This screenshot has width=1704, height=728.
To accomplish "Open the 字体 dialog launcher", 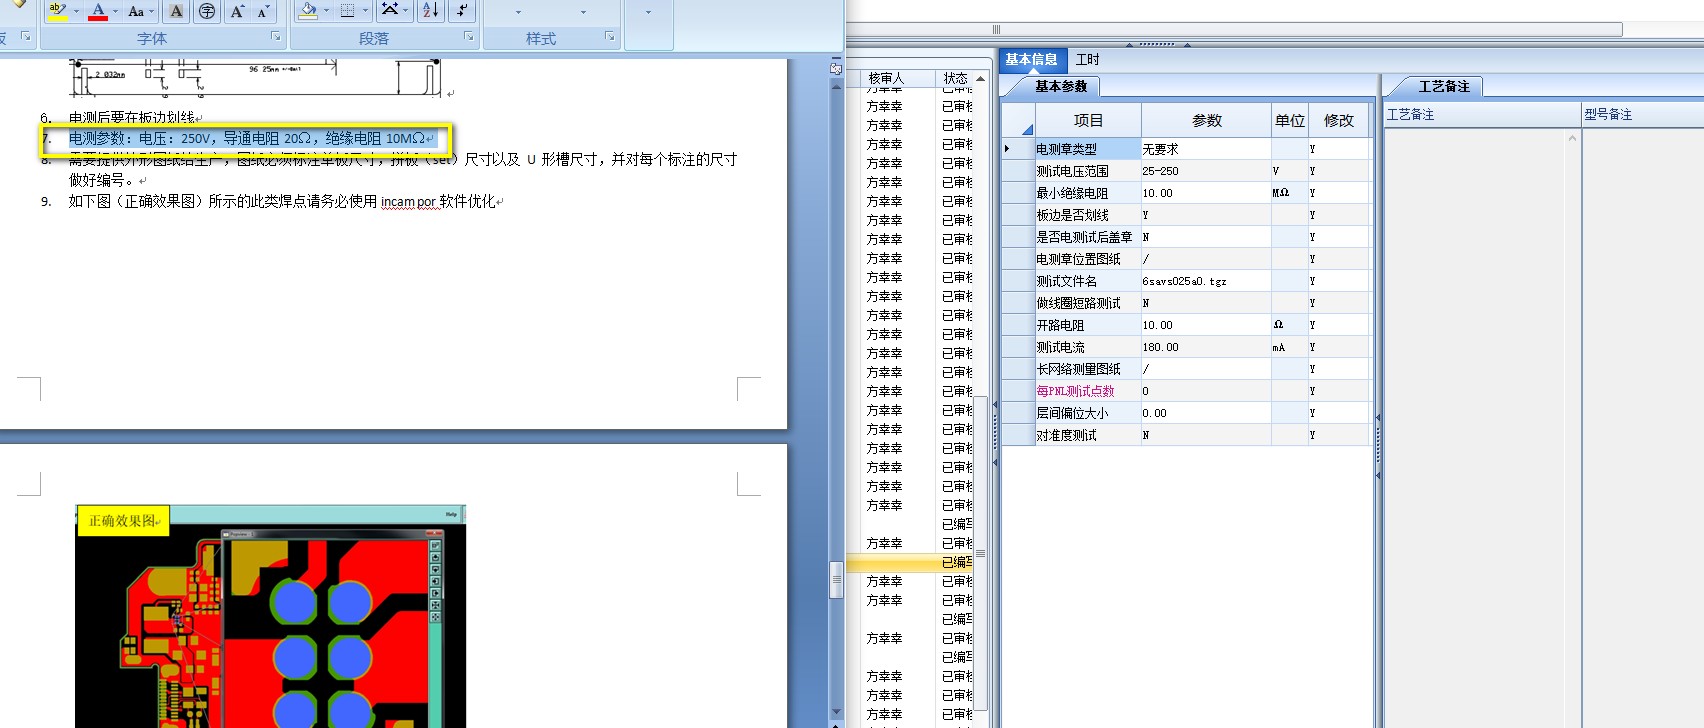I will click(276, 37).
